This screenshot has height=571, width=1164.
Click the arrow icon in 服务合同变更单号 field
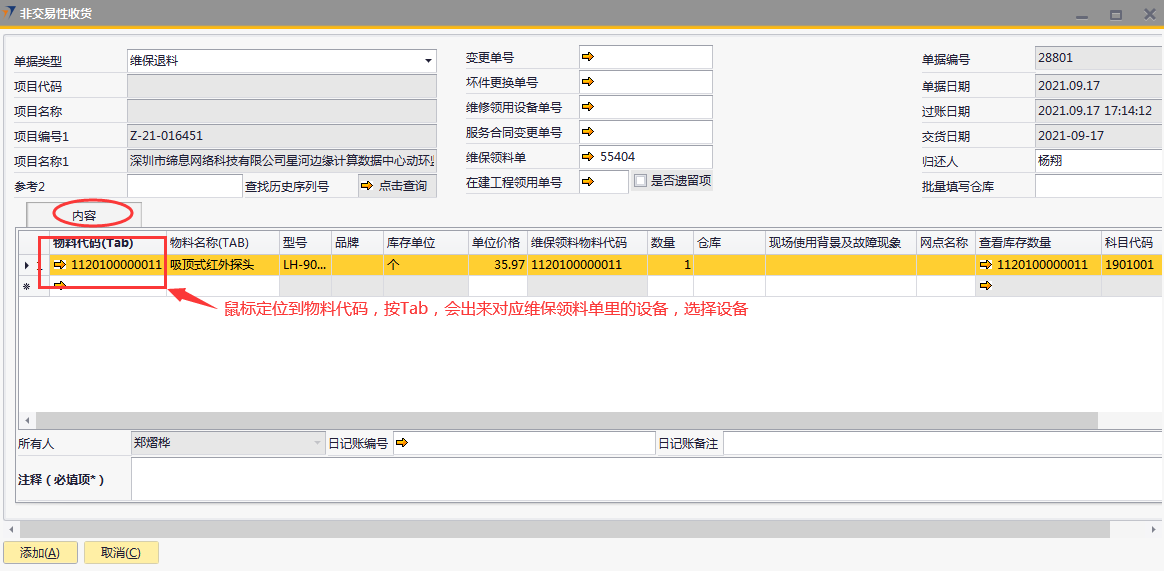[588, 131]
